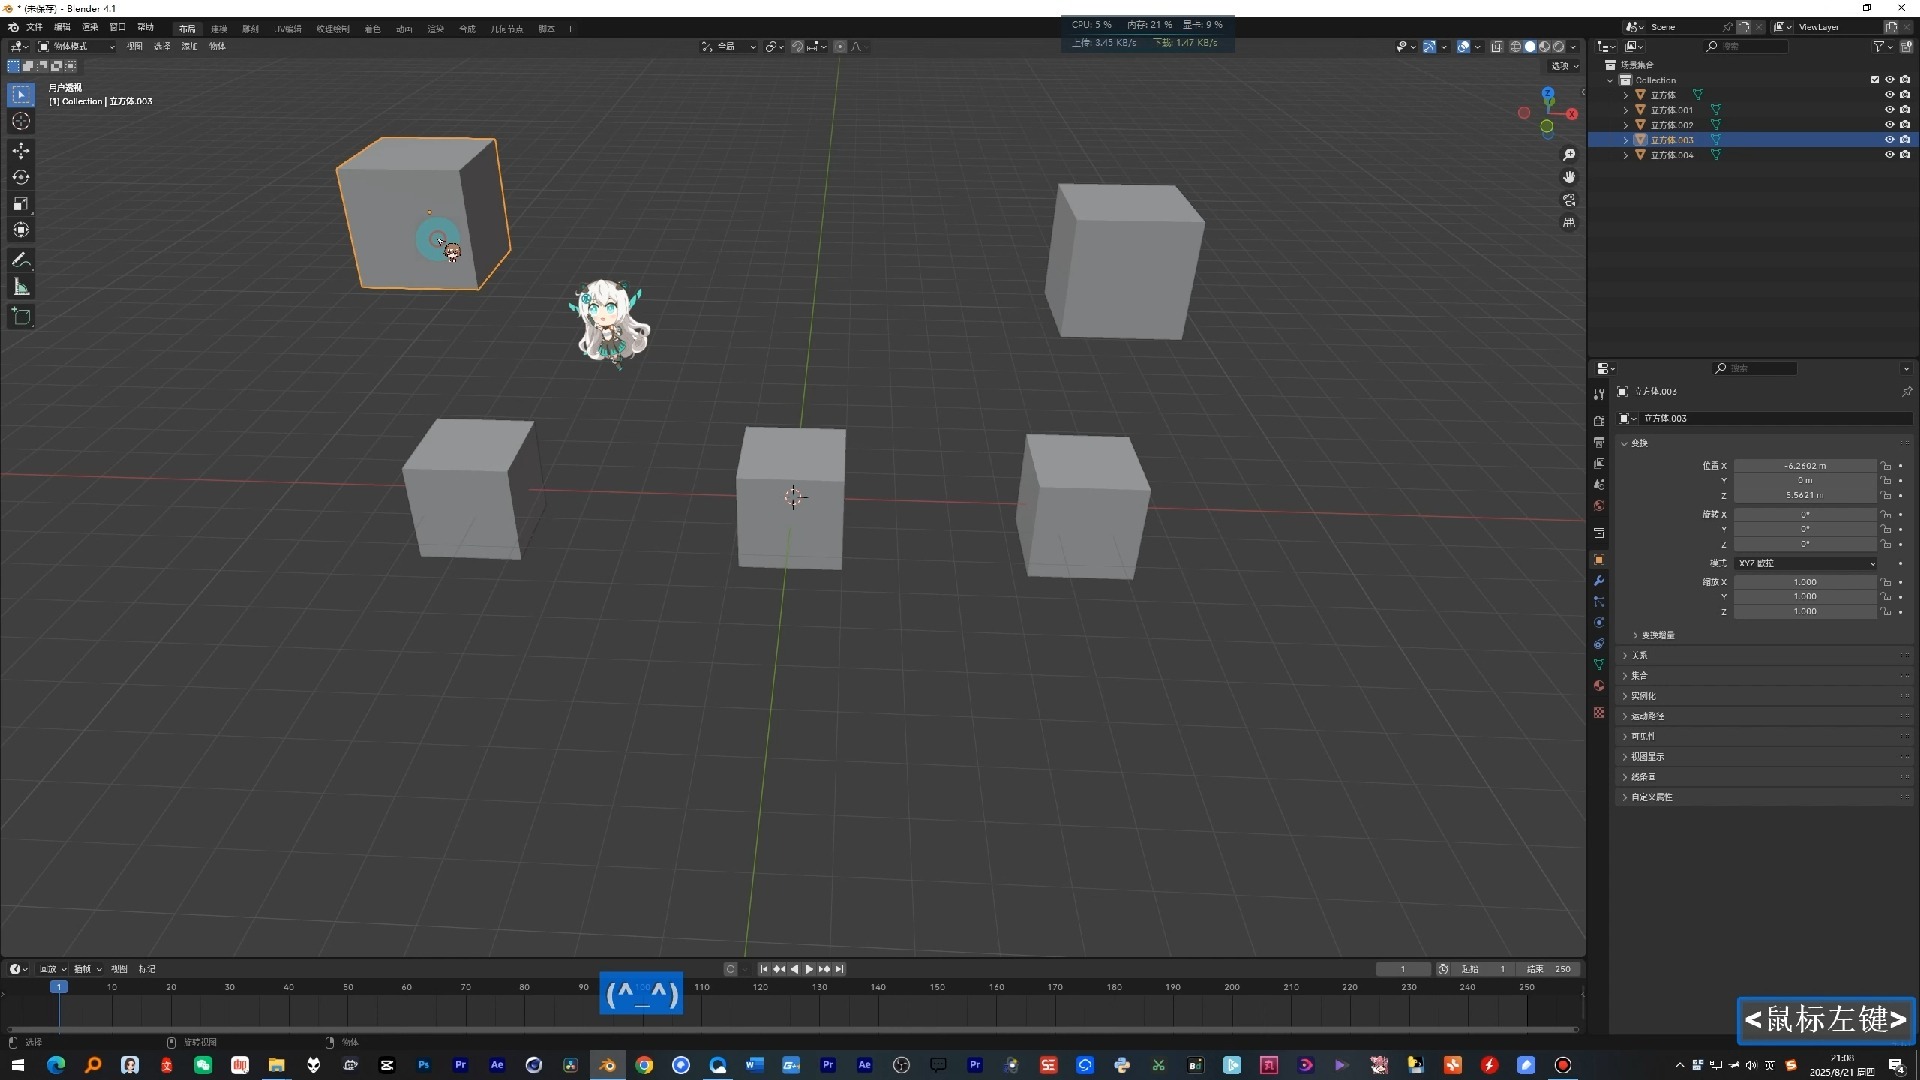Open the World properties tab

[1599, 506]
